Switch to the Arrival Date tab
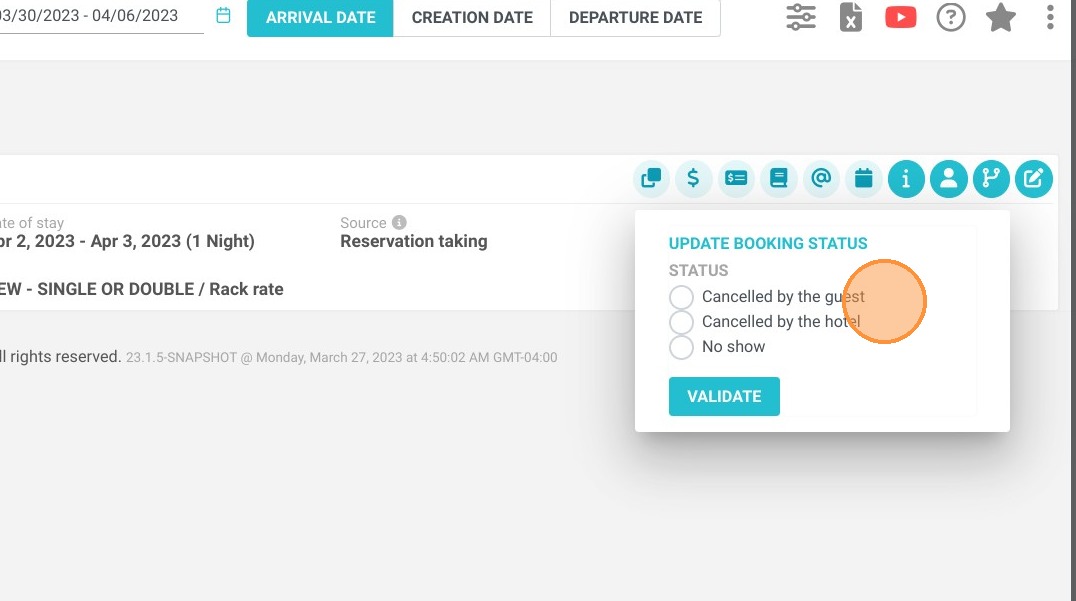 tap(320, 18)
